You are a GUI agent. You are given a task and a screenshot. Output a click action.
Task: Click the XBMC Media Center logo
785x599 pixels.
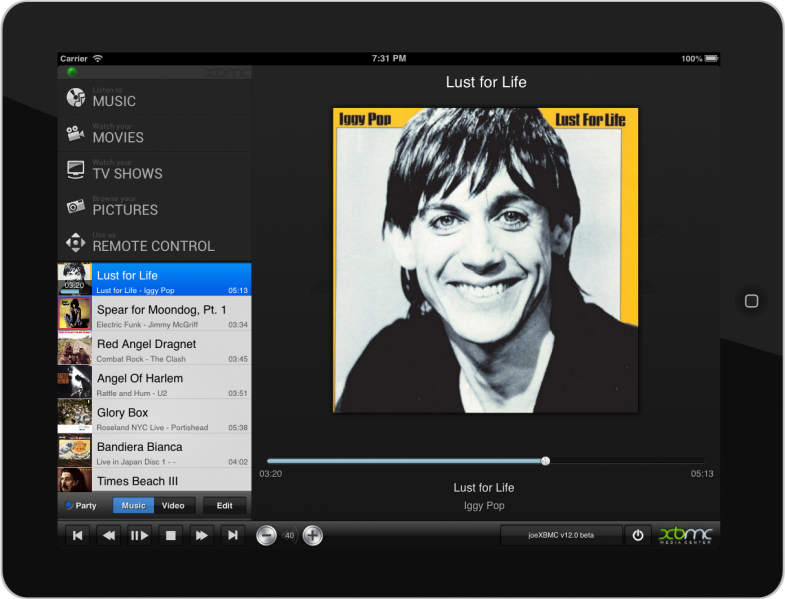point(685,535)
